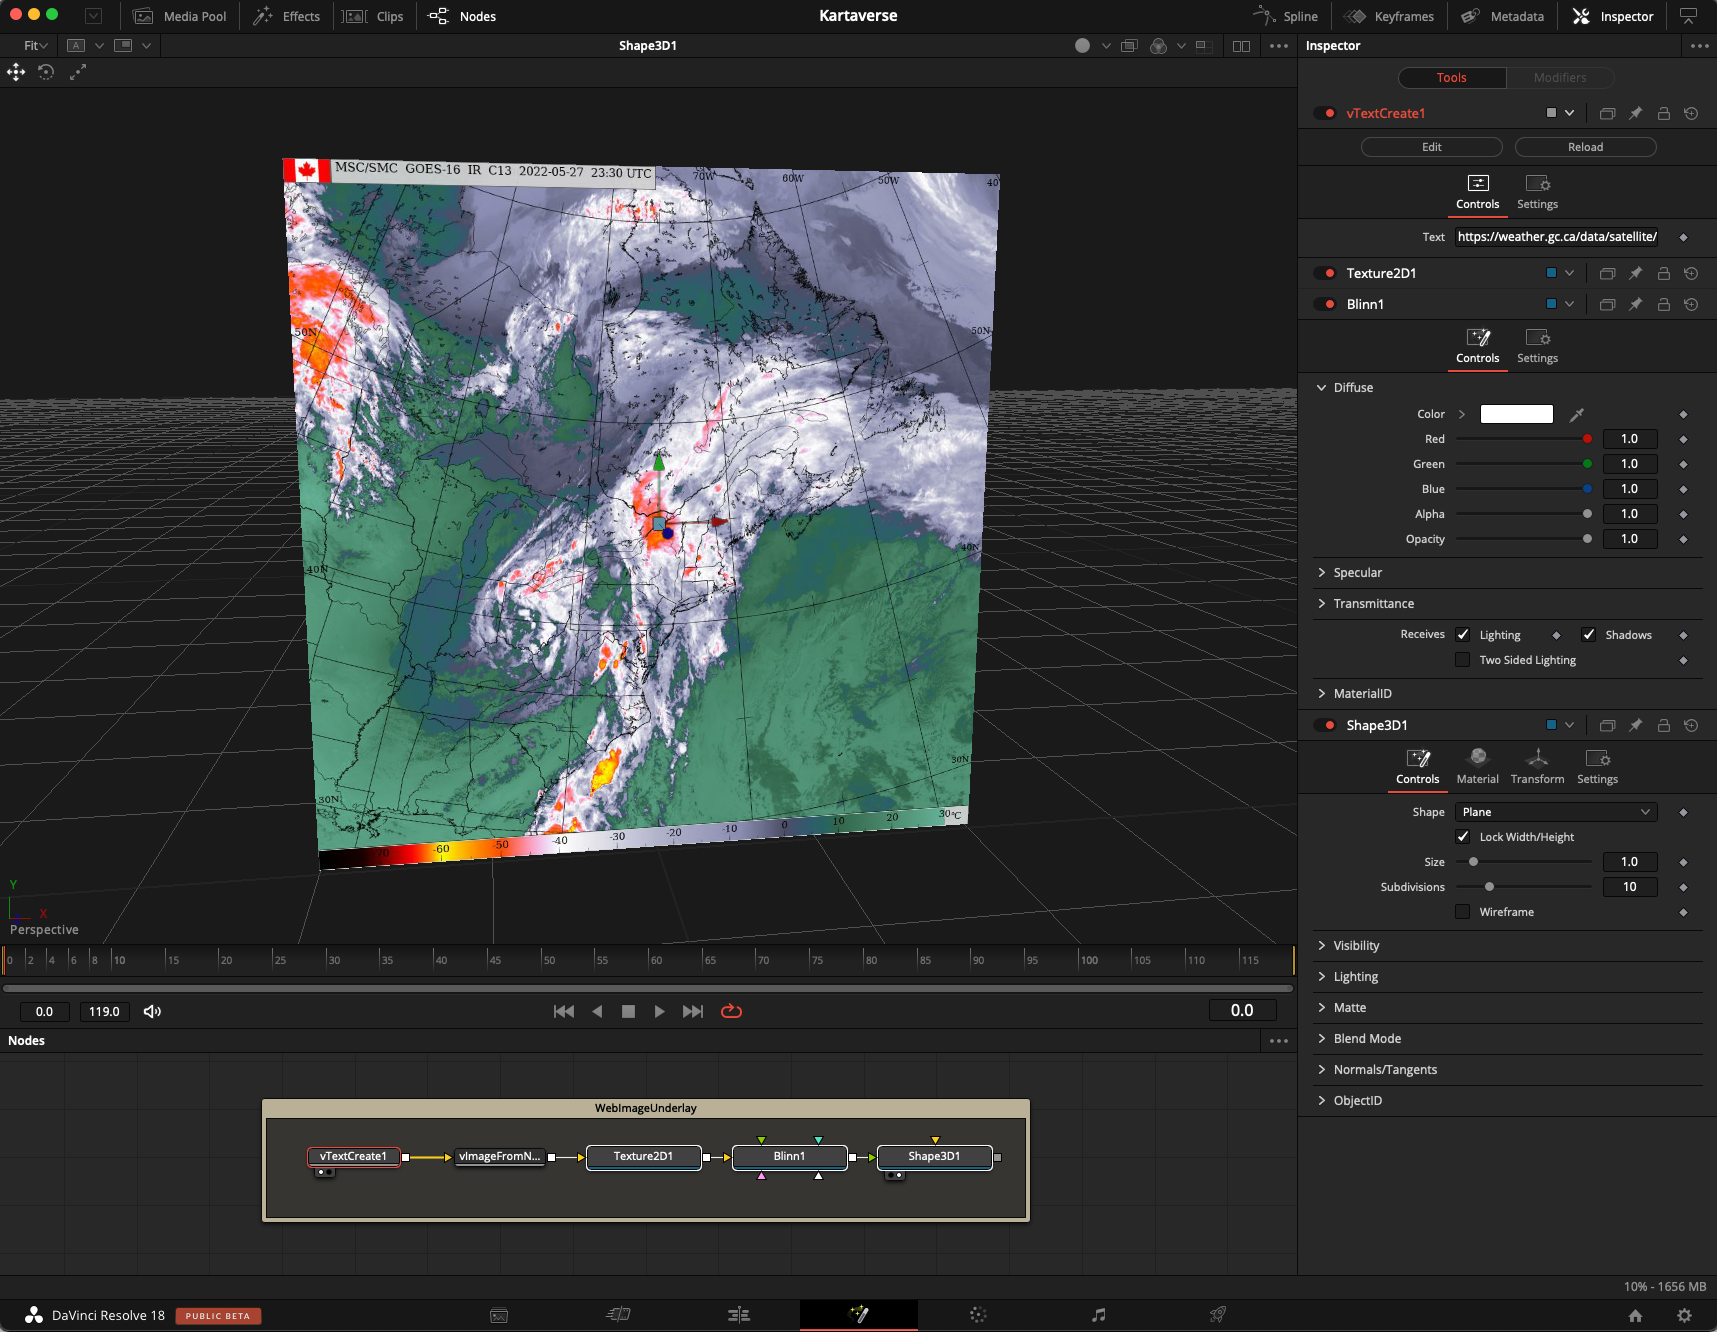Open Inspector options three-dot menu
Viewport: 1717px width, 1332px height.
[1700, 46]
